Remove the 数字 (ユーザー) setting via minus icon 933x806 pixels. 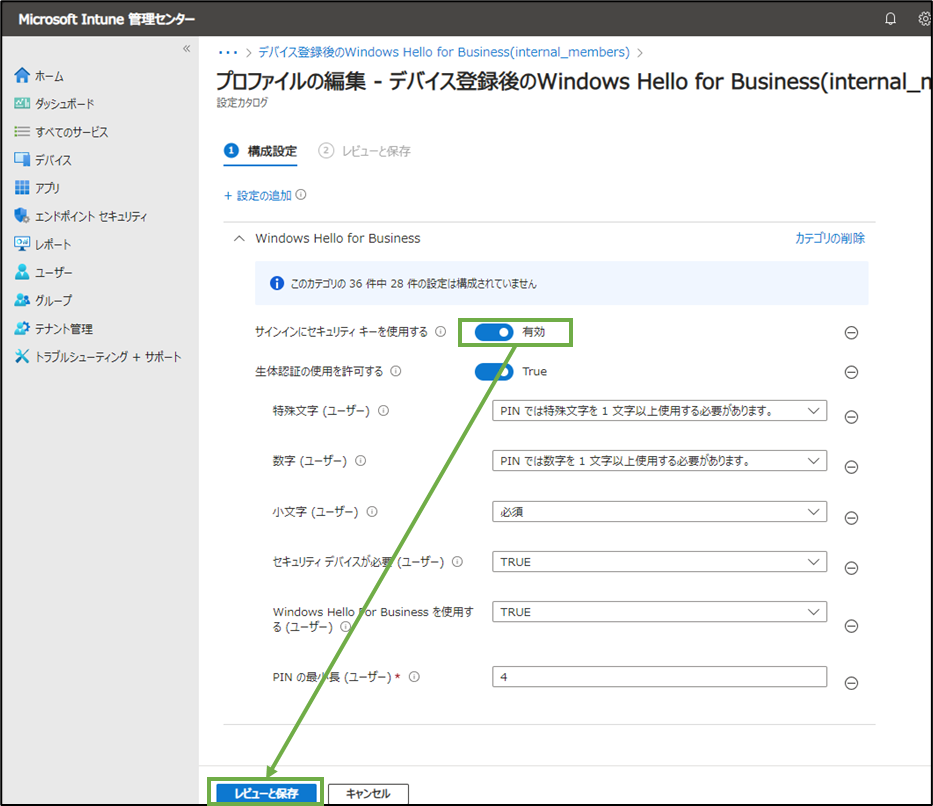point(851,467)
